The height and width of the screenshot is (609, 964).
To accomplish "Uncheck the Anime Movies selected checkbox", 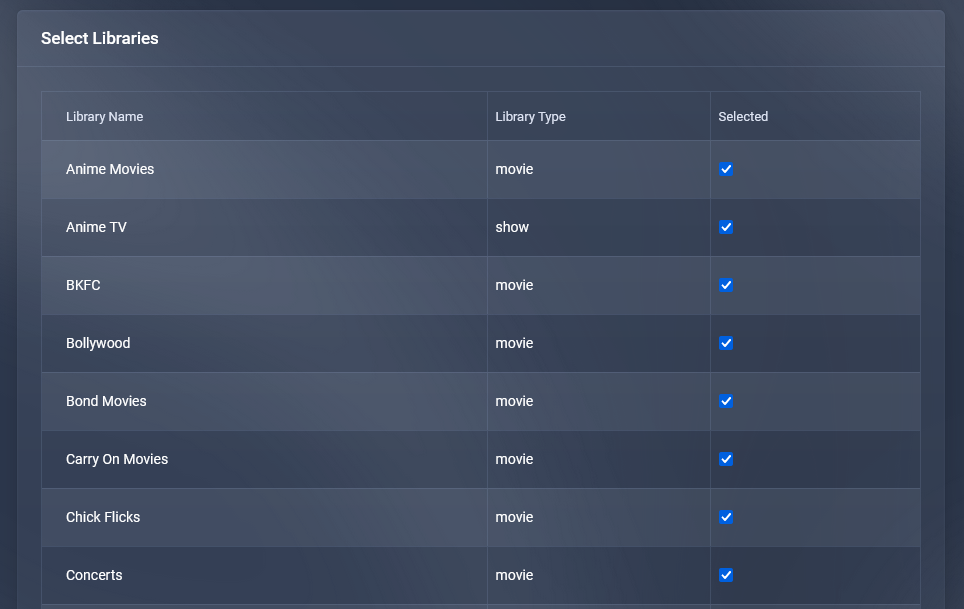I will coord(726,169).
